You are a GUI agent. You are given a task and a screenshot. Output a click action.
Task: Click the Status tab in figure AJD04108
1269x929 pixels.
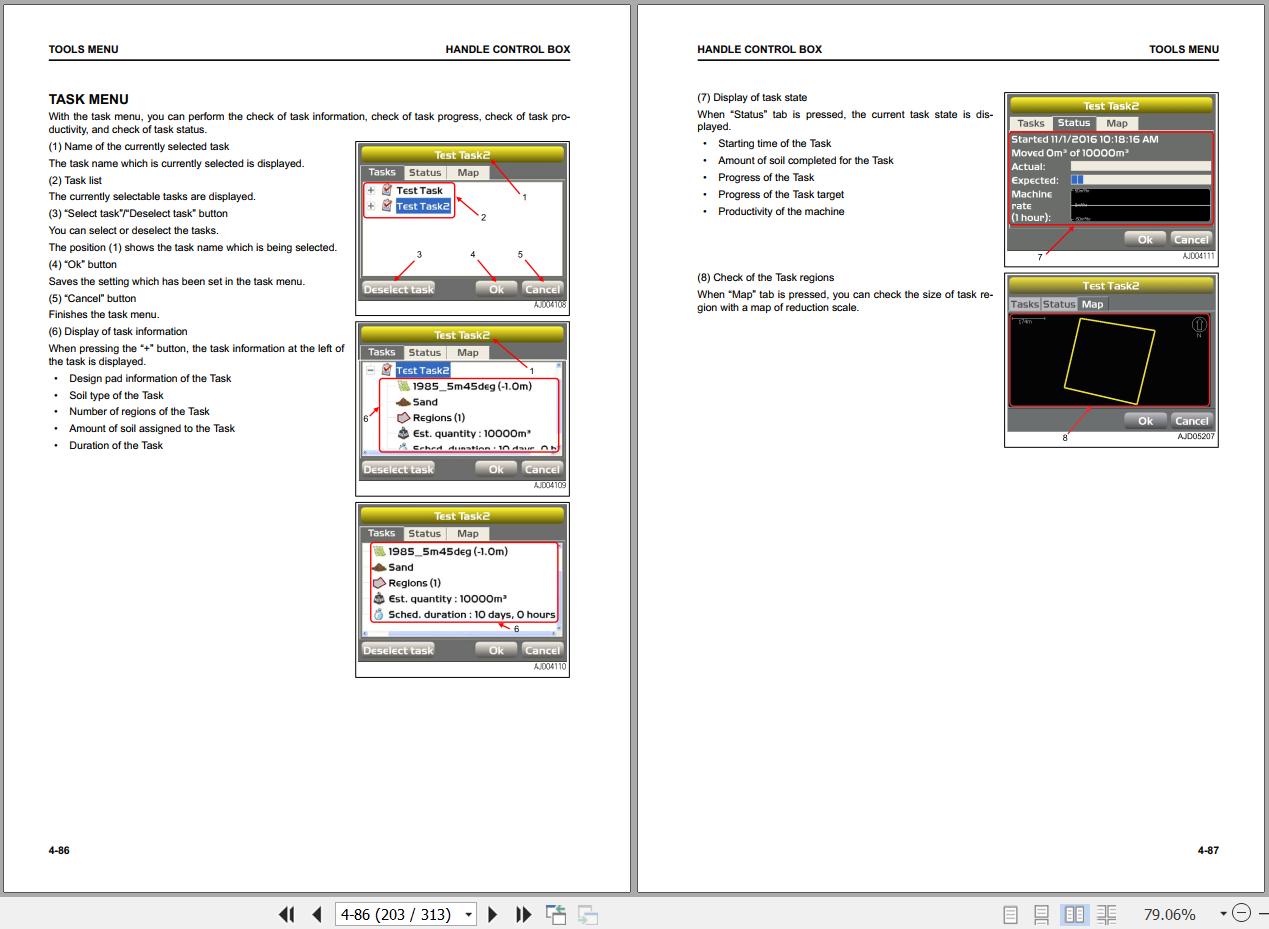[424, 172]
